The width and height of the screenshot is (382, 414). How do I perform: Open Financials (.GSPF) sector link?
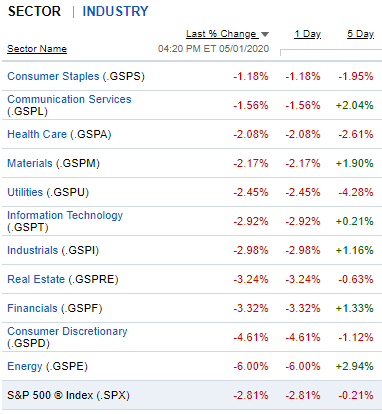(55, 308)
